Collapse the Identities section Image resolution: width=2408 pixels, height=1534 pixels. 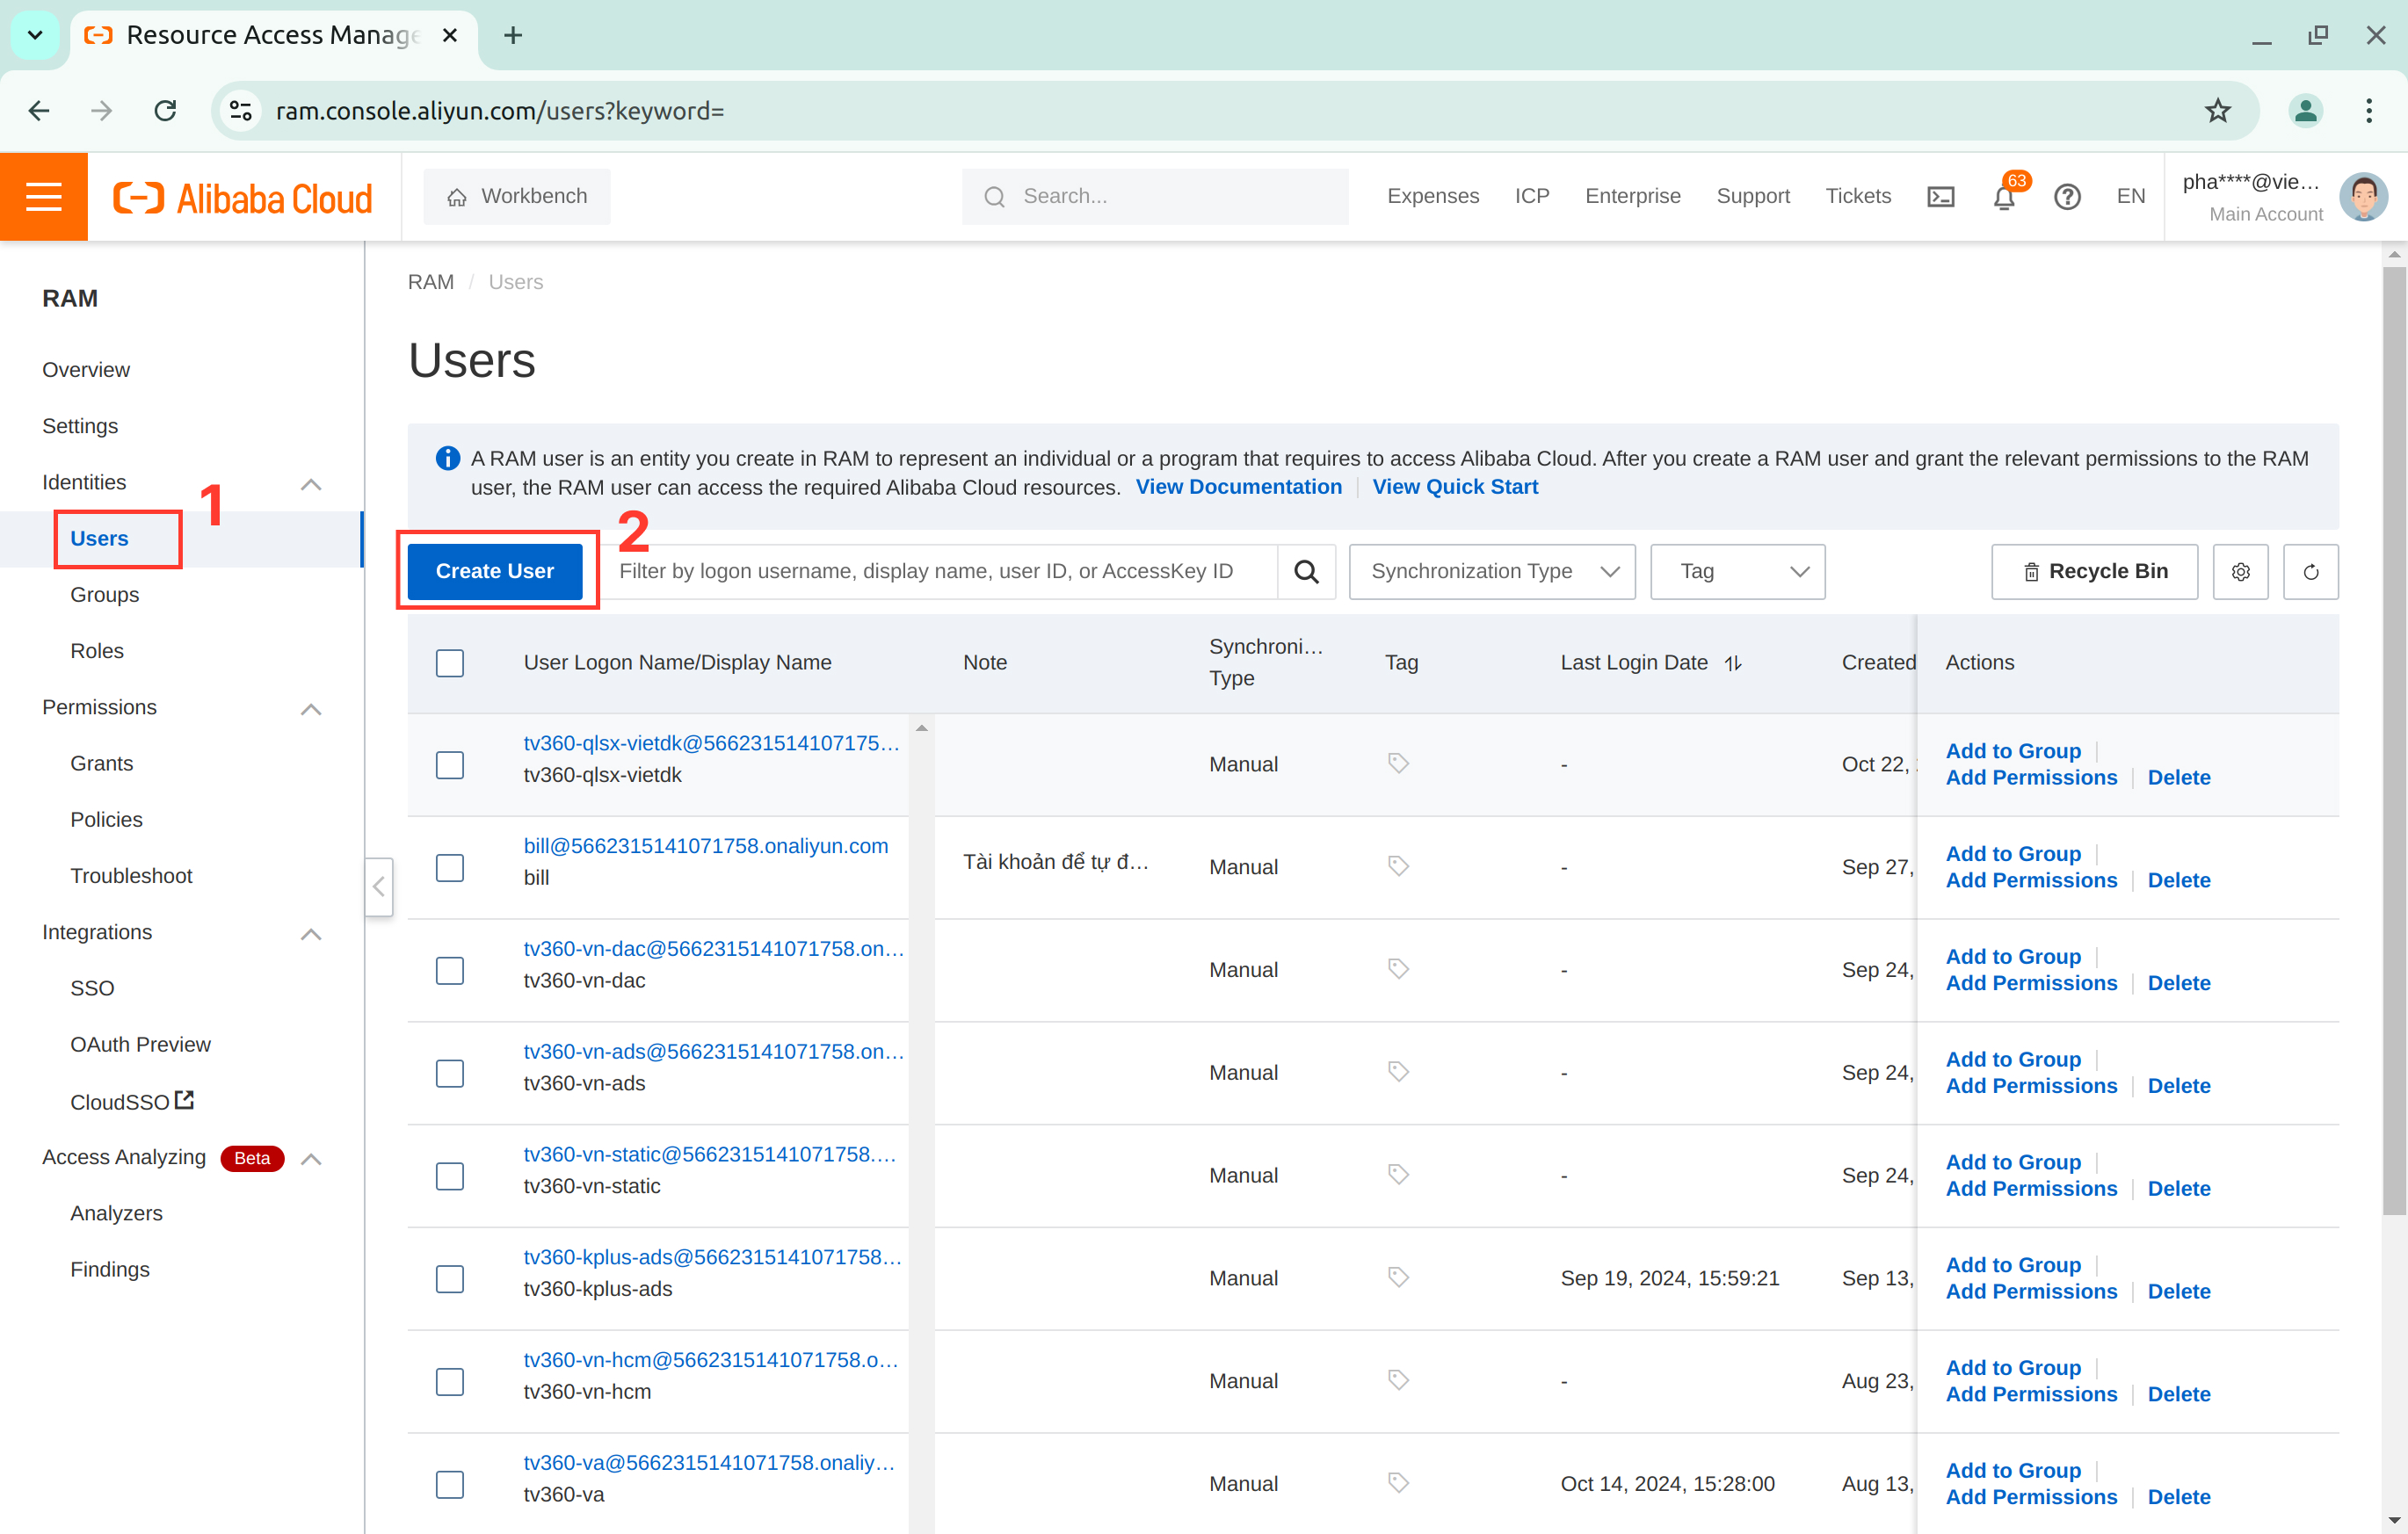click(x=311, y=484)
